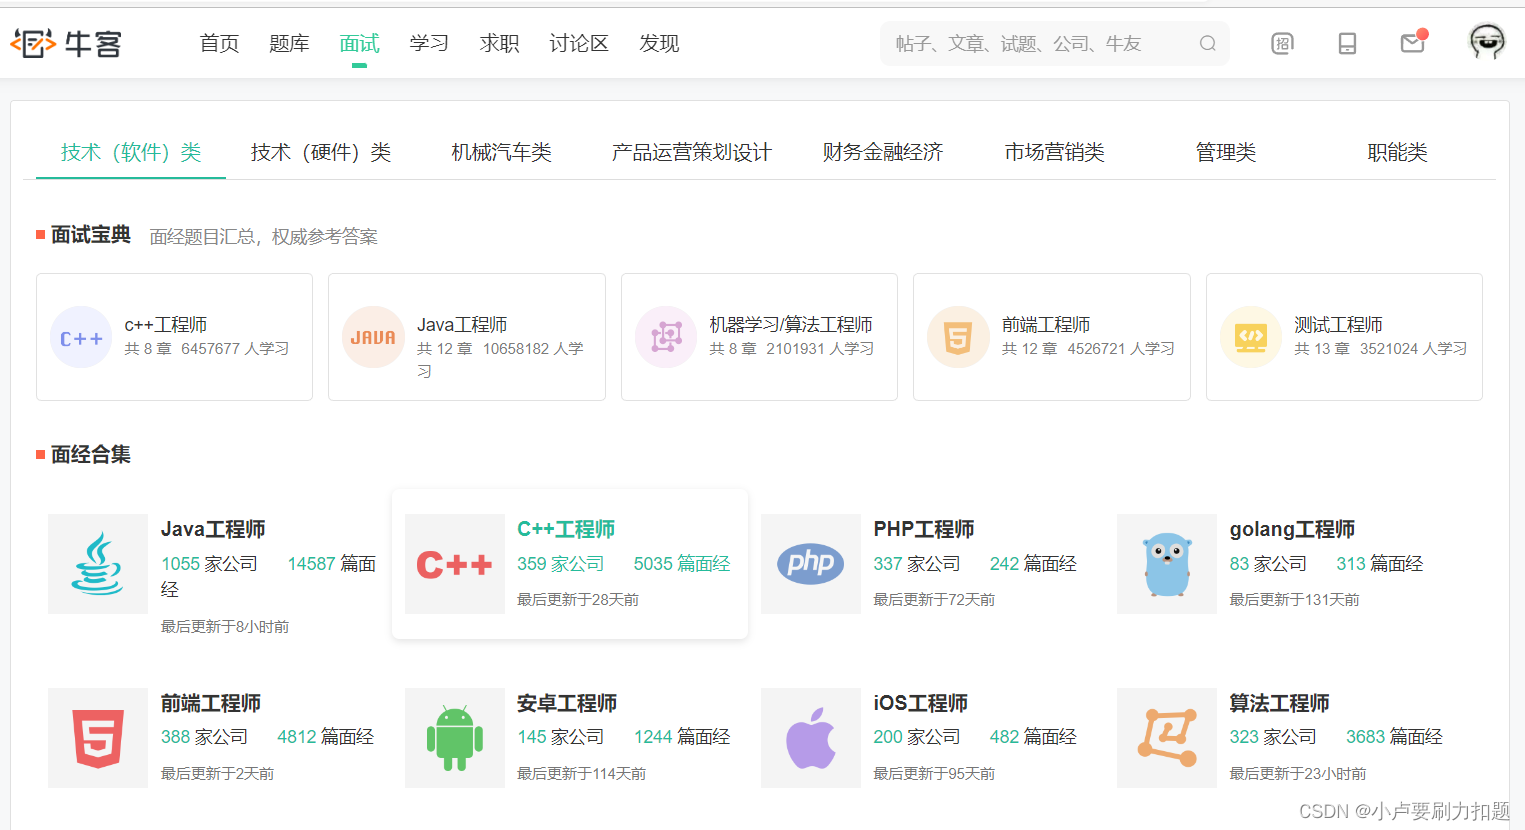Image resolution: width=1525 pixels, height=830 pixels.
Task: Switch to the 技术（硬件）类 tab
Action: [321, 152]
